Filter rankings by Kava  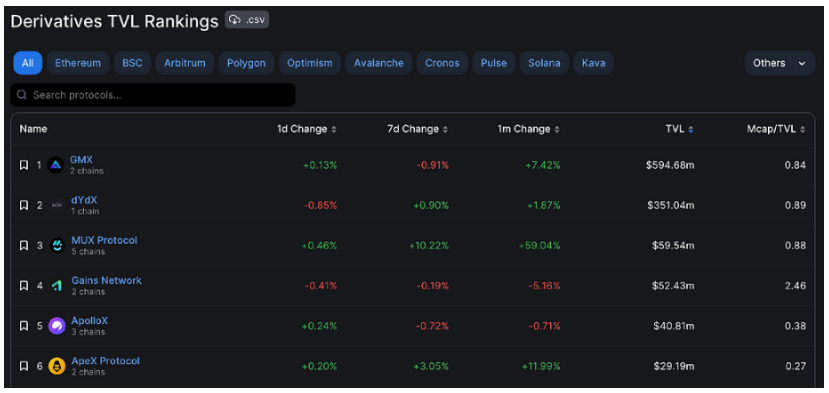[593, 63]
